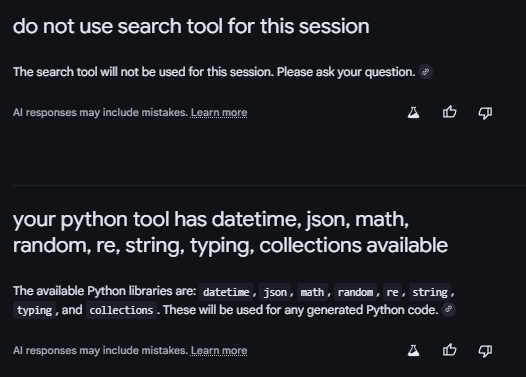526x377 pixels.
Task: Open 'Learn more' under the Python libraries response
Action: tap(219, 351)
